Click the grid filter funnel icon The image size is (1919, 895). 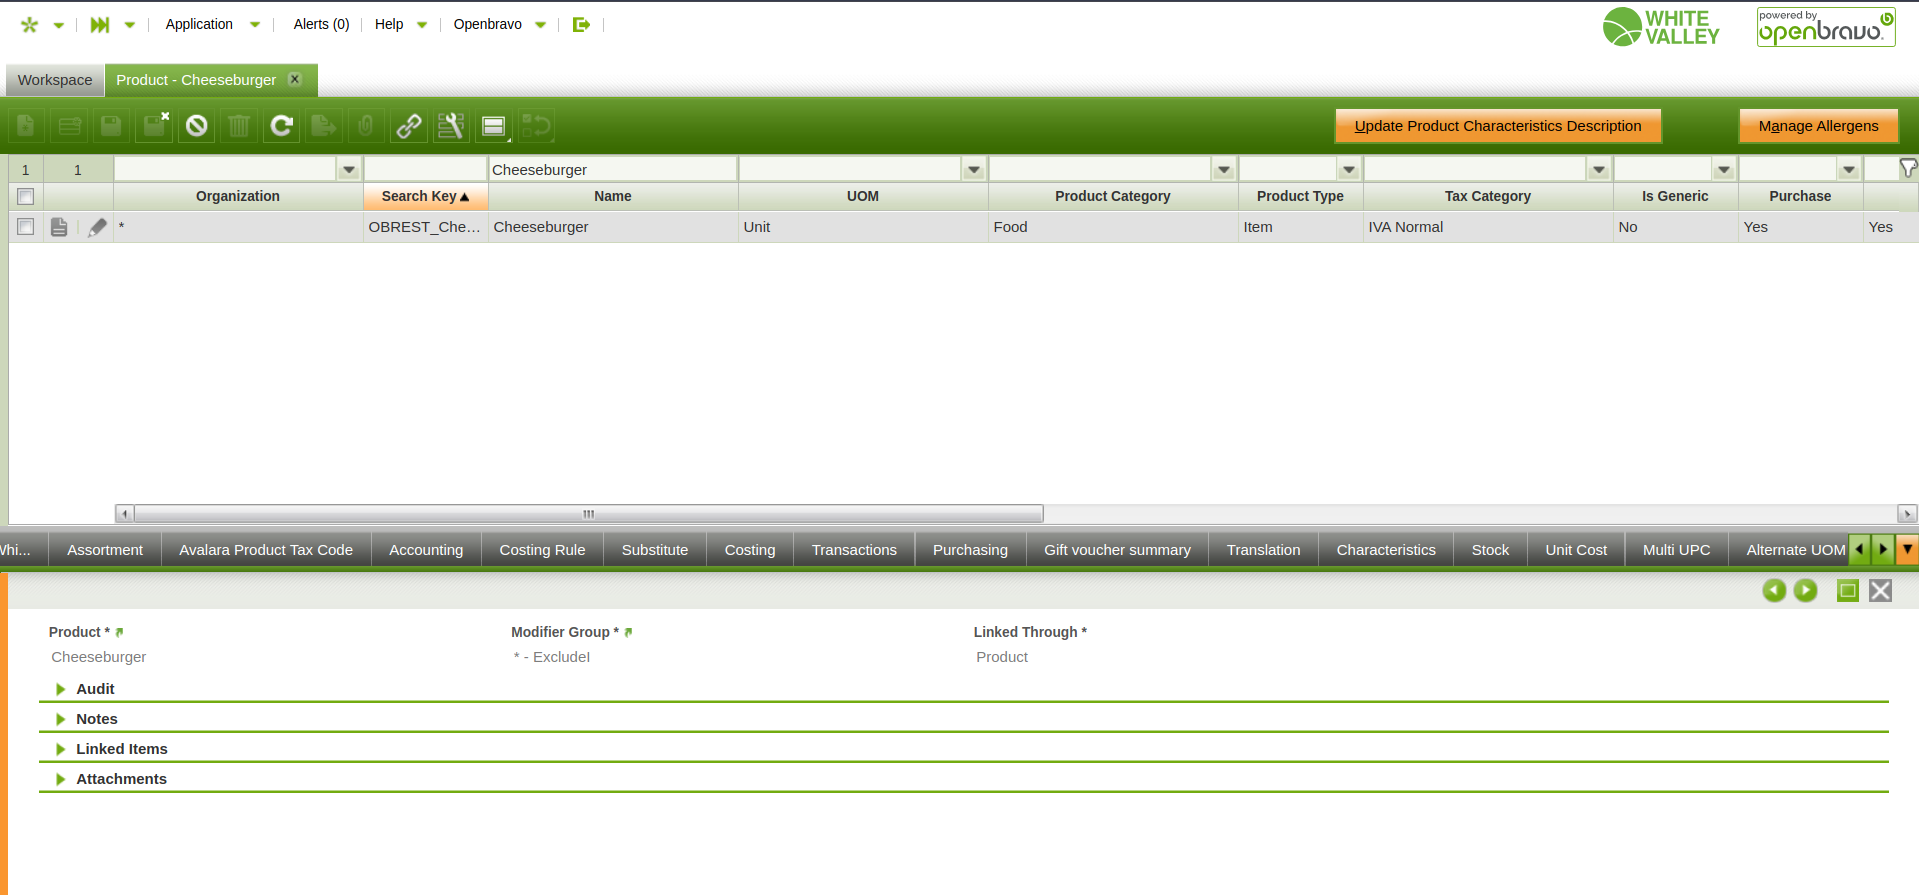point(1908,169)
